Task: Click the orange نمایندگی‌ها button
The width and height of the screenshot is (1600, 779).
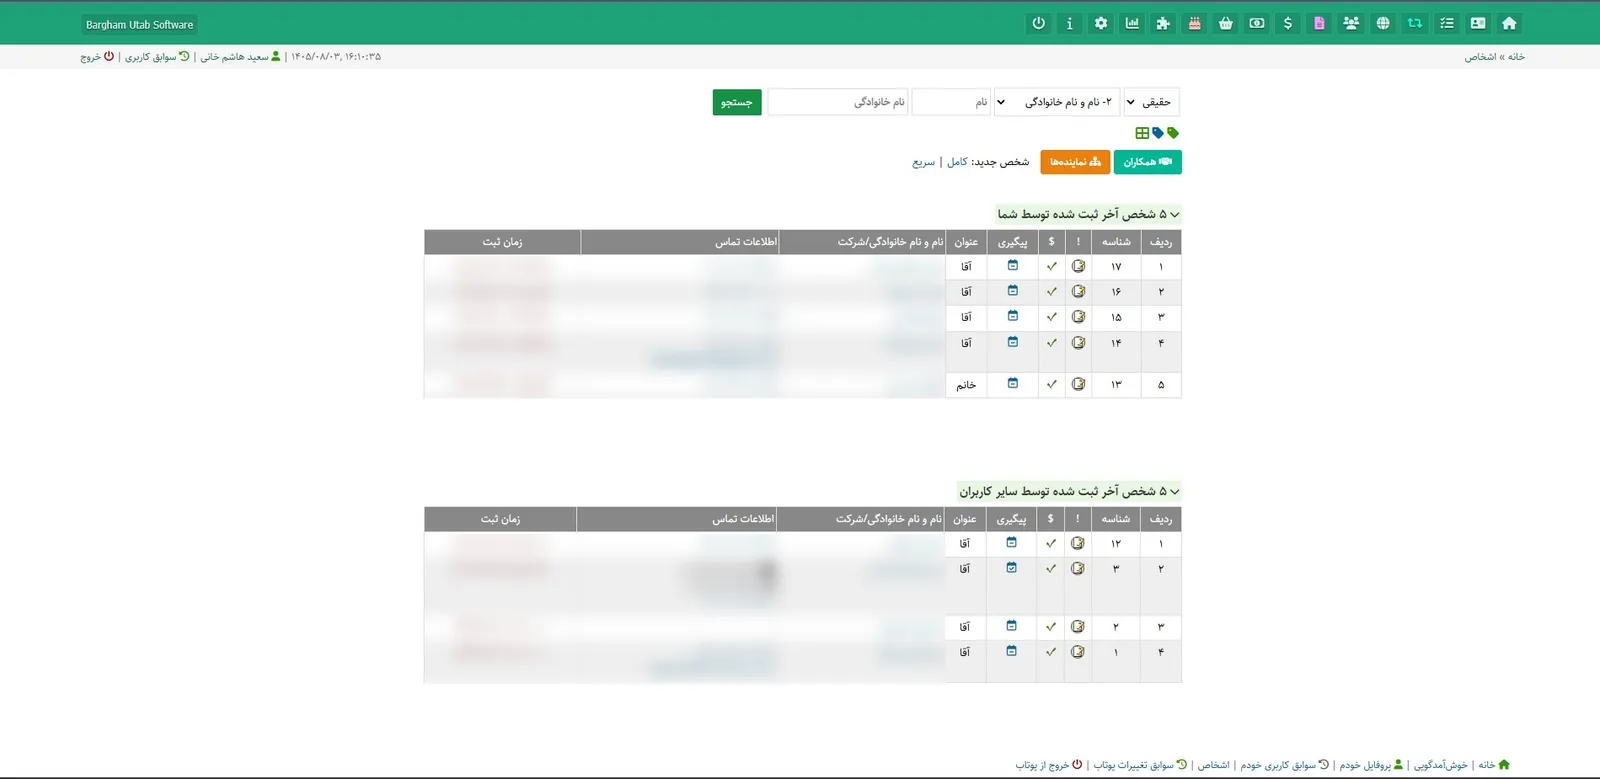Action: [1075, 162]
